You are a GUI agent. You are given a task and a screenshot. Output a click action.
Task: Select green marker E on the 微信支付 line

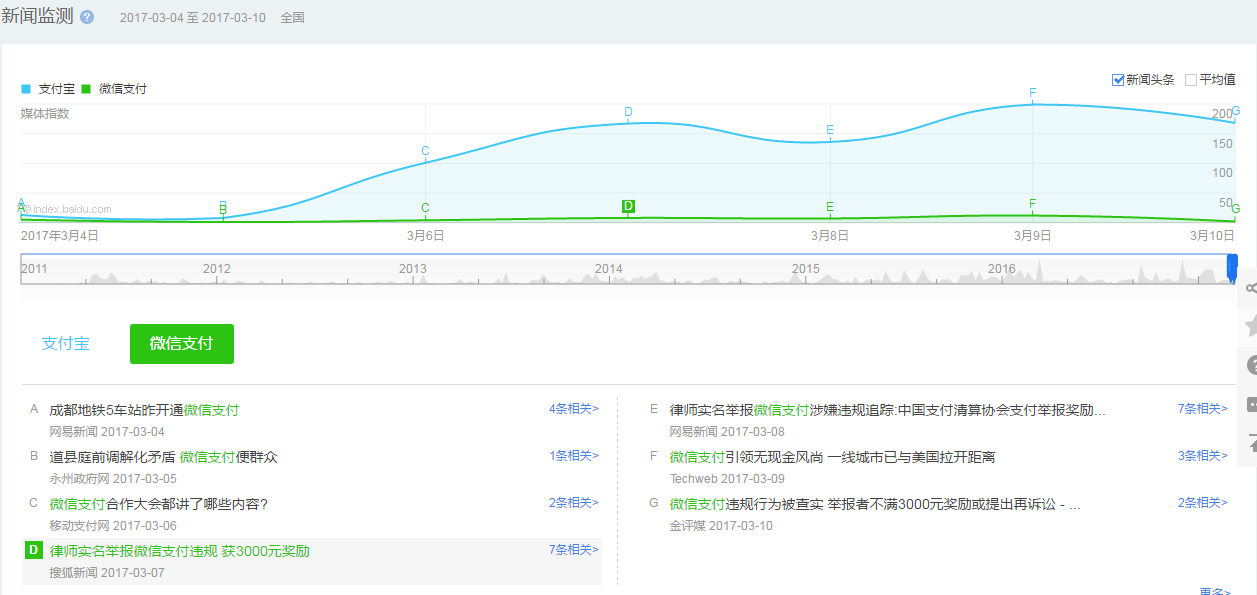tap(830, 207)
